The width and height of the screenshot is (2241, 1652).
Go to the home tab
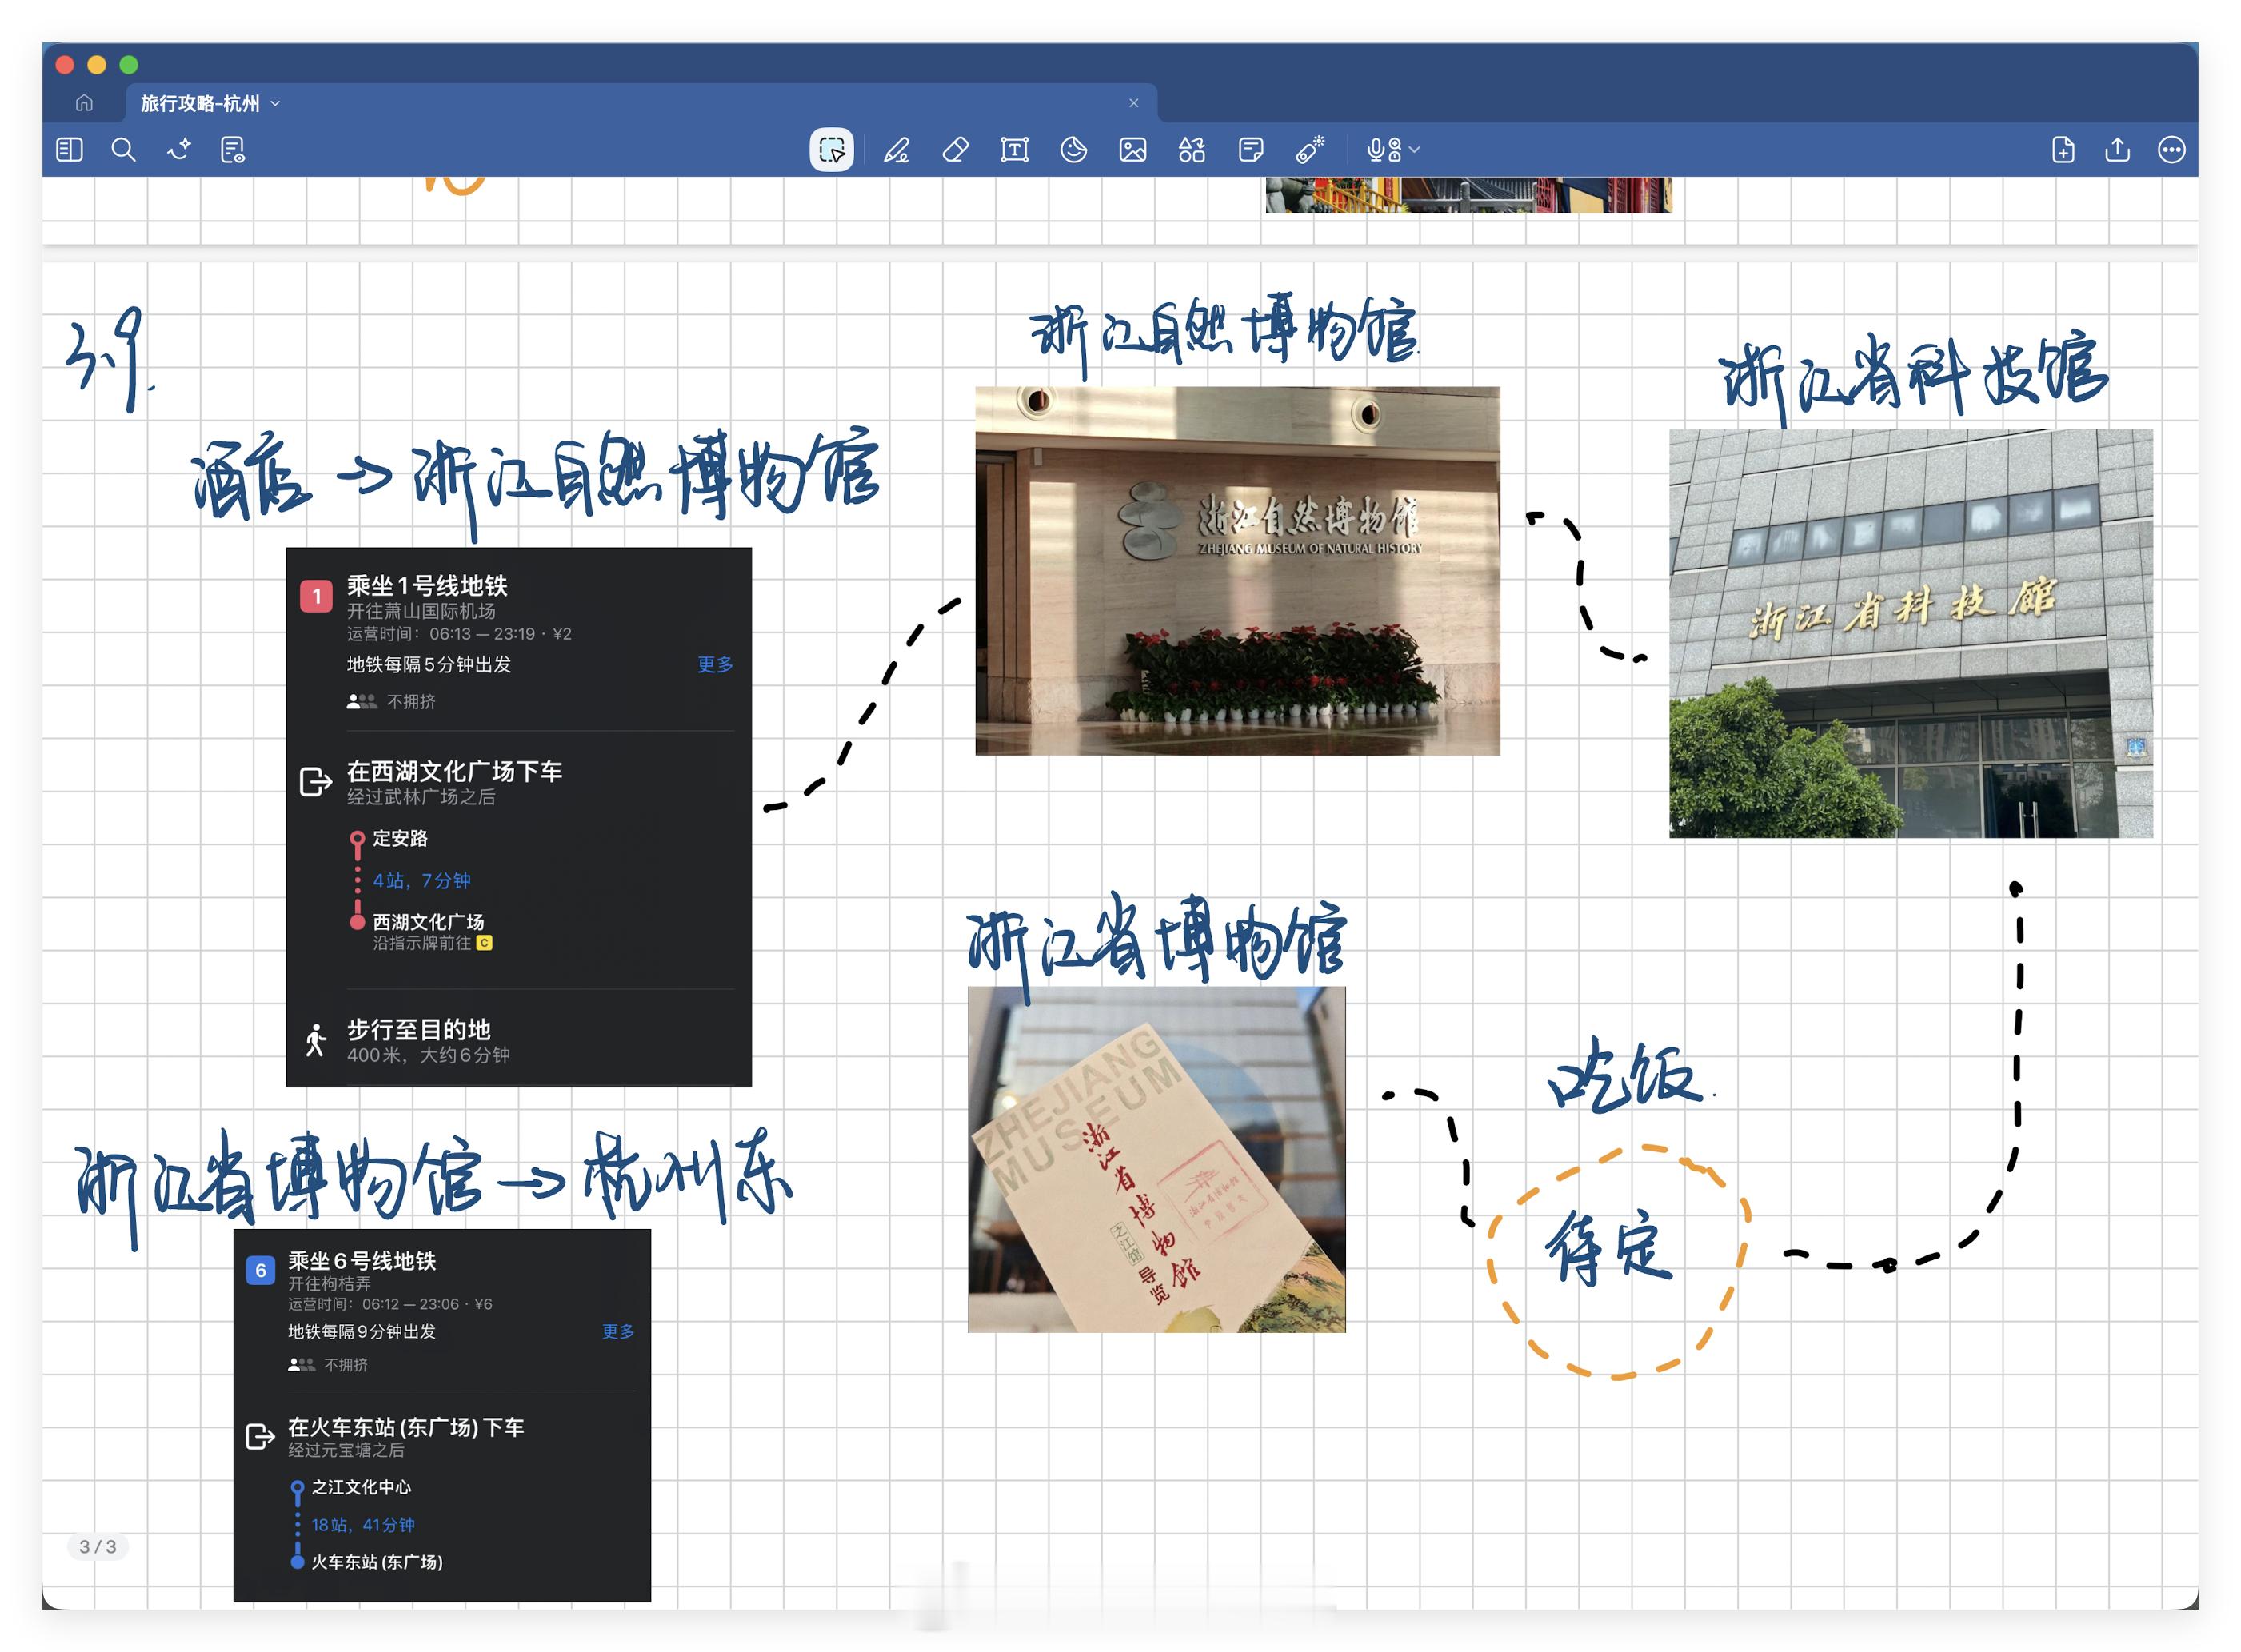[84, 103]
